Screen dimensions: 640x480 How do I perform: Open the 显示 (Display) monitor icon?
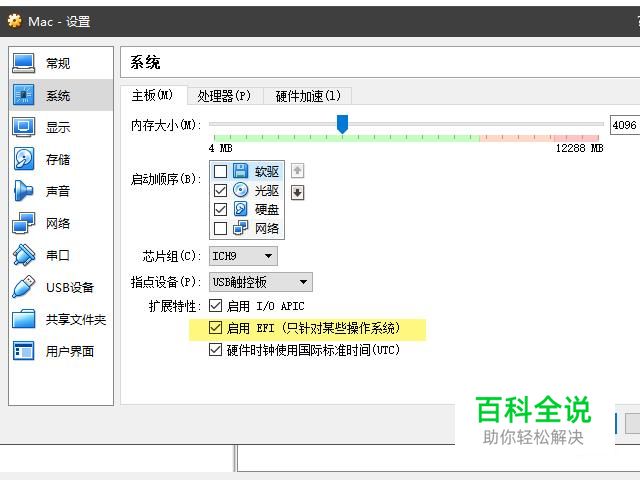[23, 127]
